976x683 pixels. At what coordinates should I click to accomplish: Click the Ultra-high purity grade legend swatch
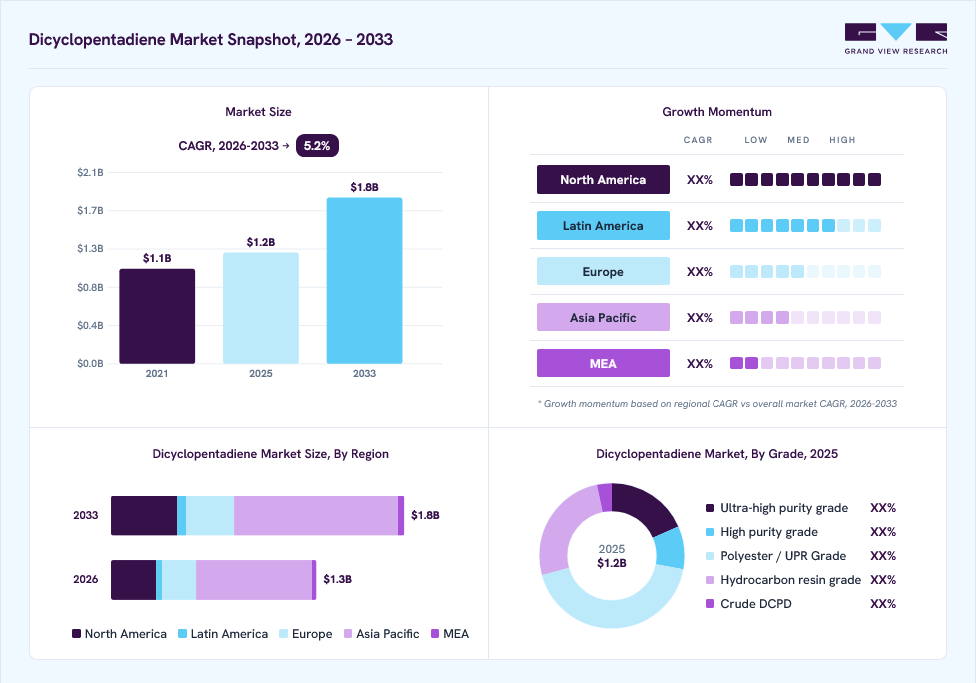710,508
